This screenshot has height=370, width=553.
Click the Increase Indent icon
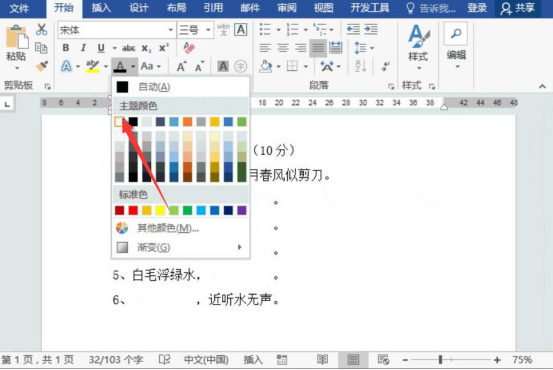click(371, 30)
